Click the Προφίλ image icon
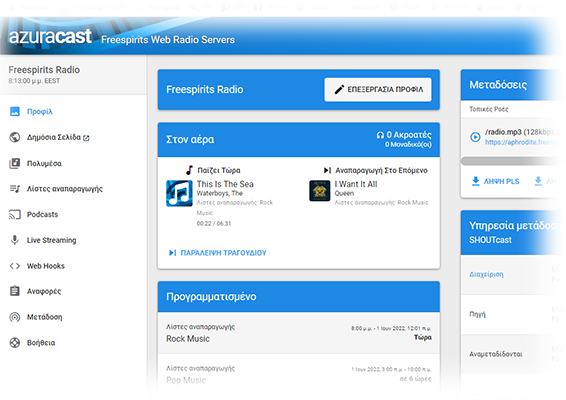566x400 pixels. pyautogui.click(x=14, y=112)
